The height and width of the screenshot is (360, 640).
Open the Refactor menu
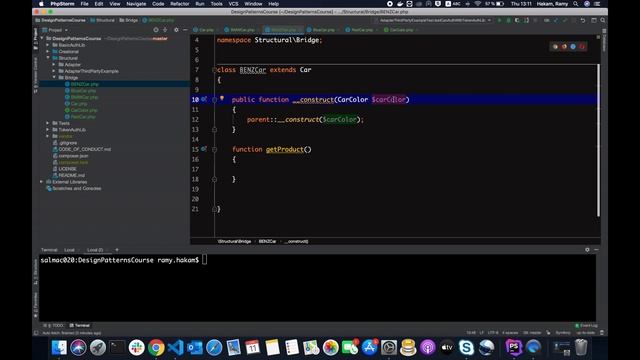[x=180, y=4]
